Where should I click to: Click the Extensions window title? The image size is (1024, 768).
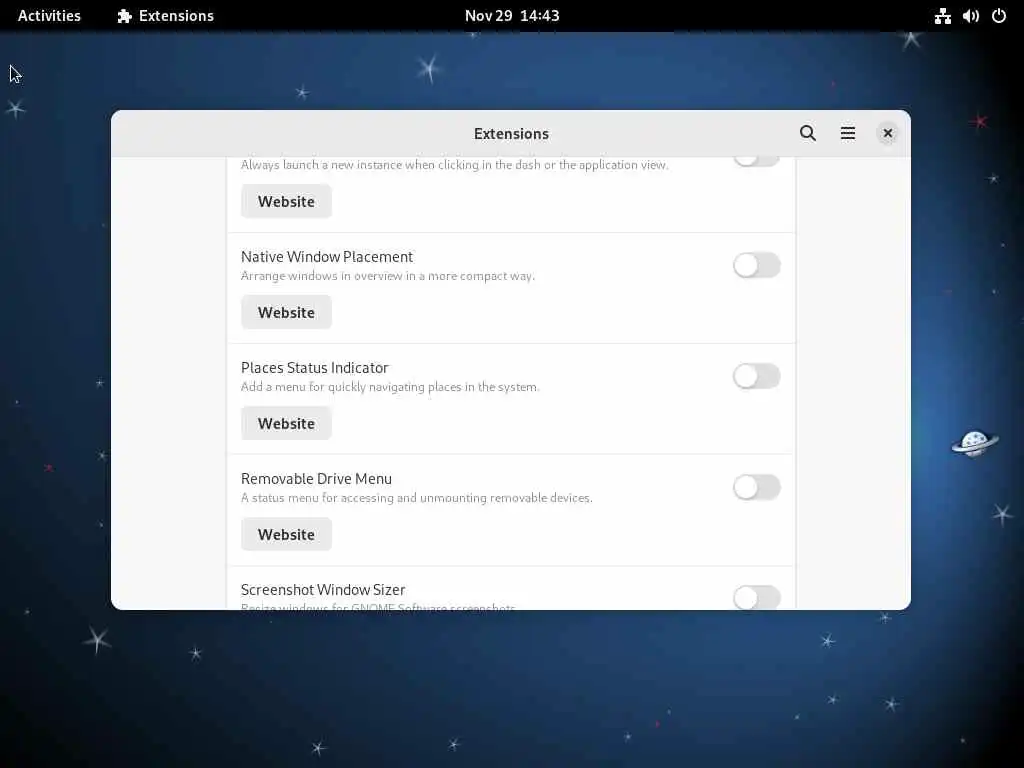click(x=511, y=133)
